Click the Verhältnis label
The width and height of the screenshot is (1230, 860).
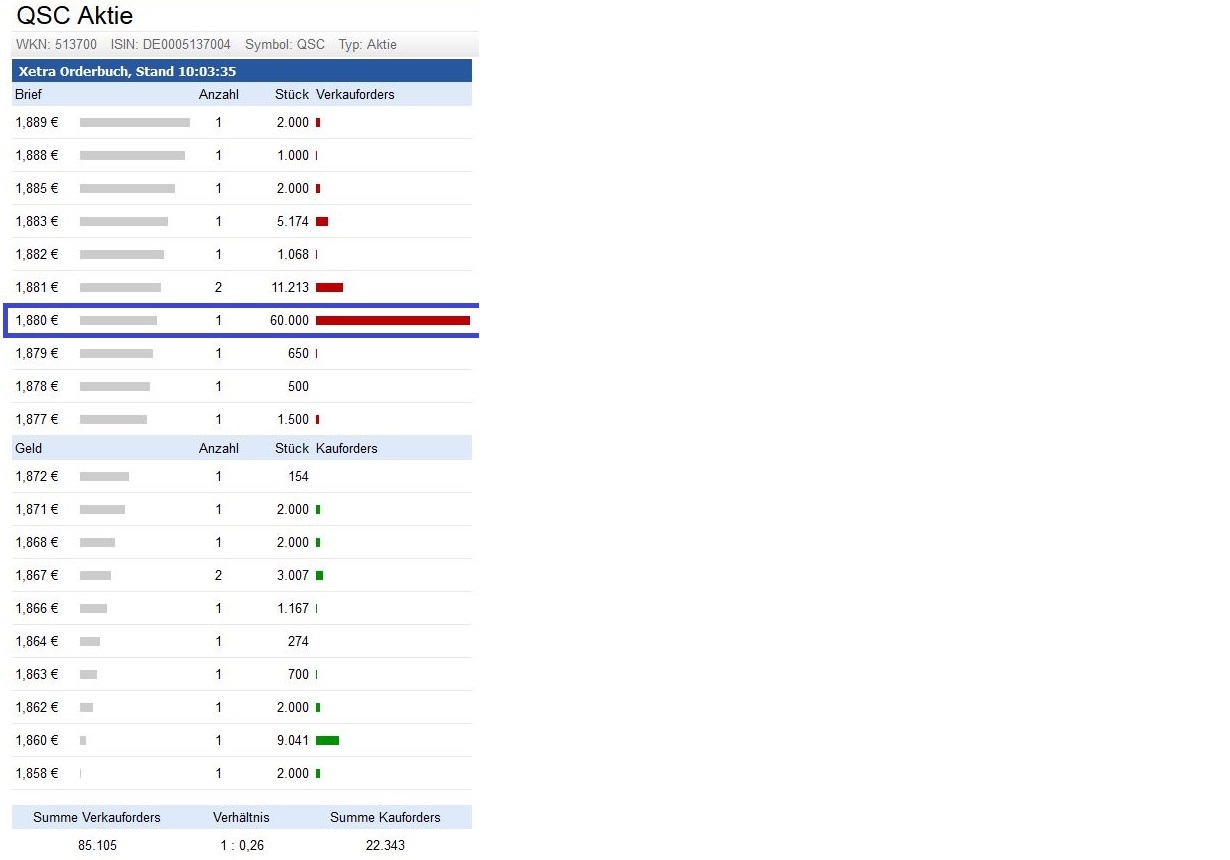[241, 818]
